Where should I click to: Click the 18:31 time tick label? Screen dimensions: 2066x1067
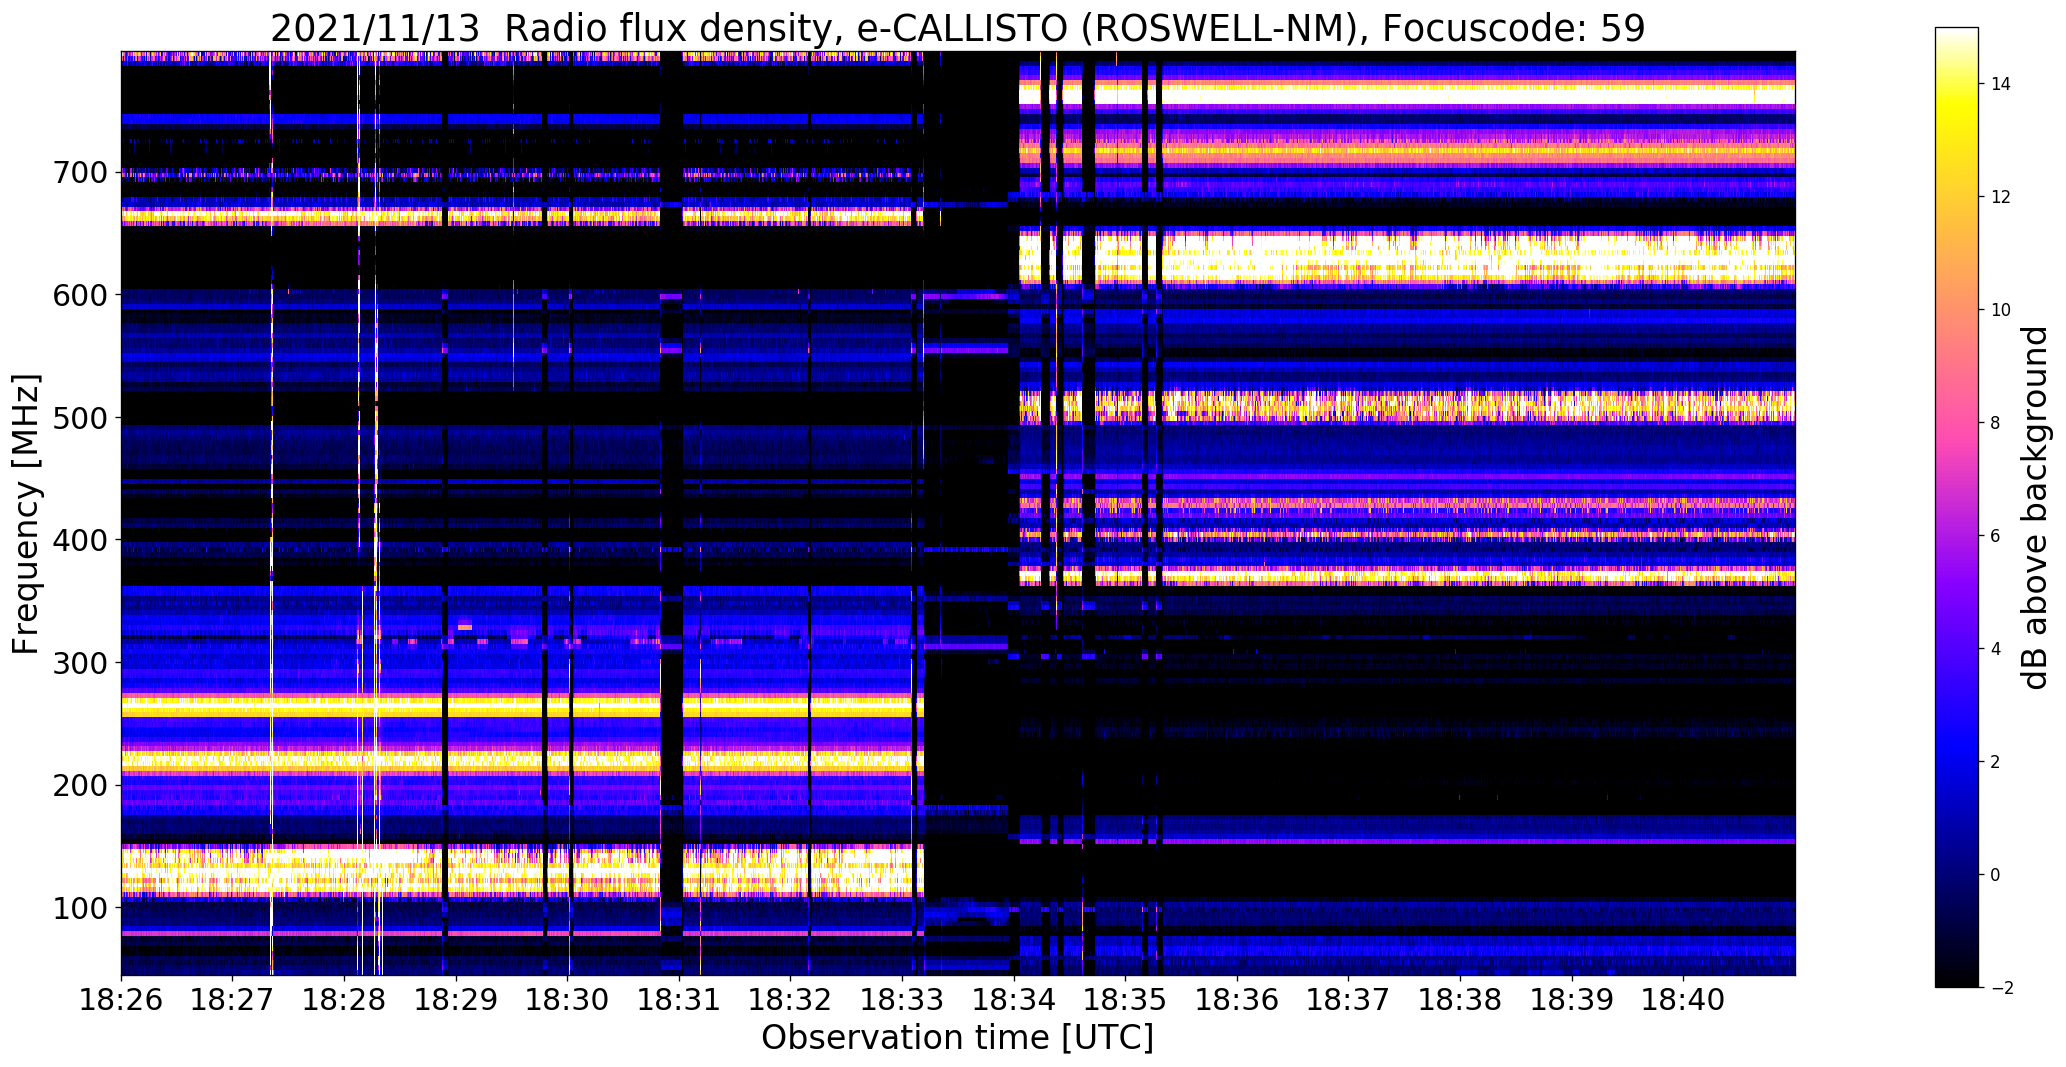[679, 1001]
